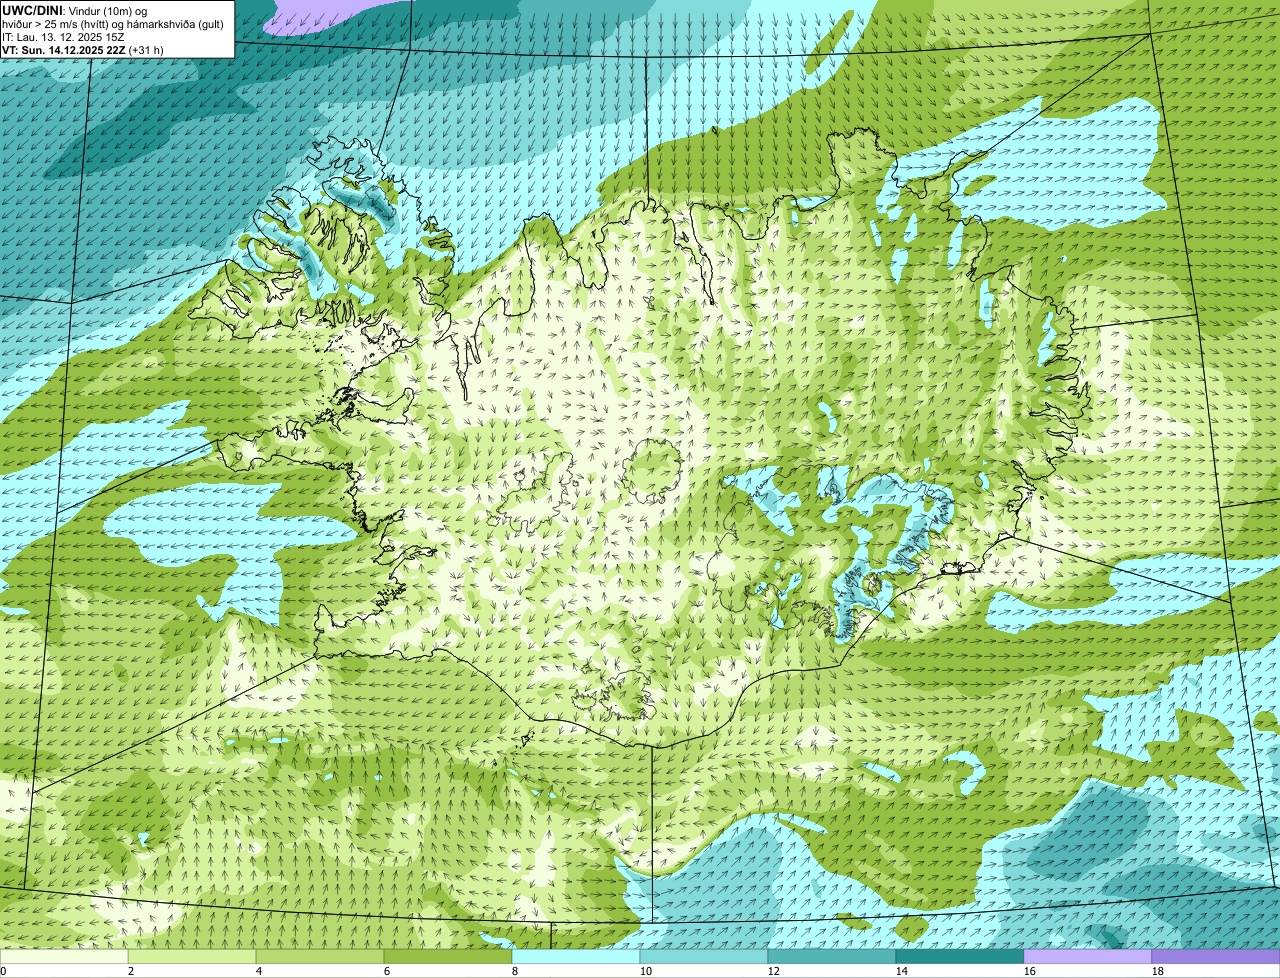
Task: Click the 6–8 m/s olive green legend swatch
Action: point(448,957)
